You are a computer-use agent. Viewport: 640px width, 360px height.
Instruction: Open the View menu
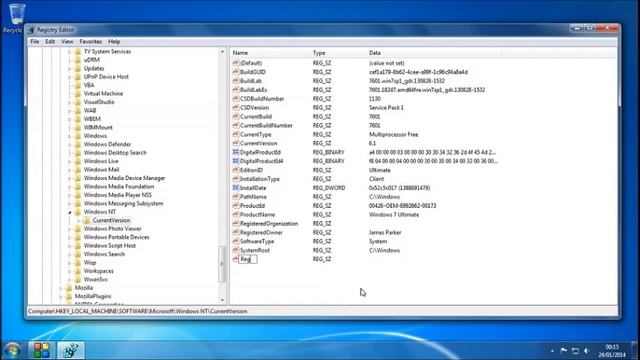click(x=67, y=42)
